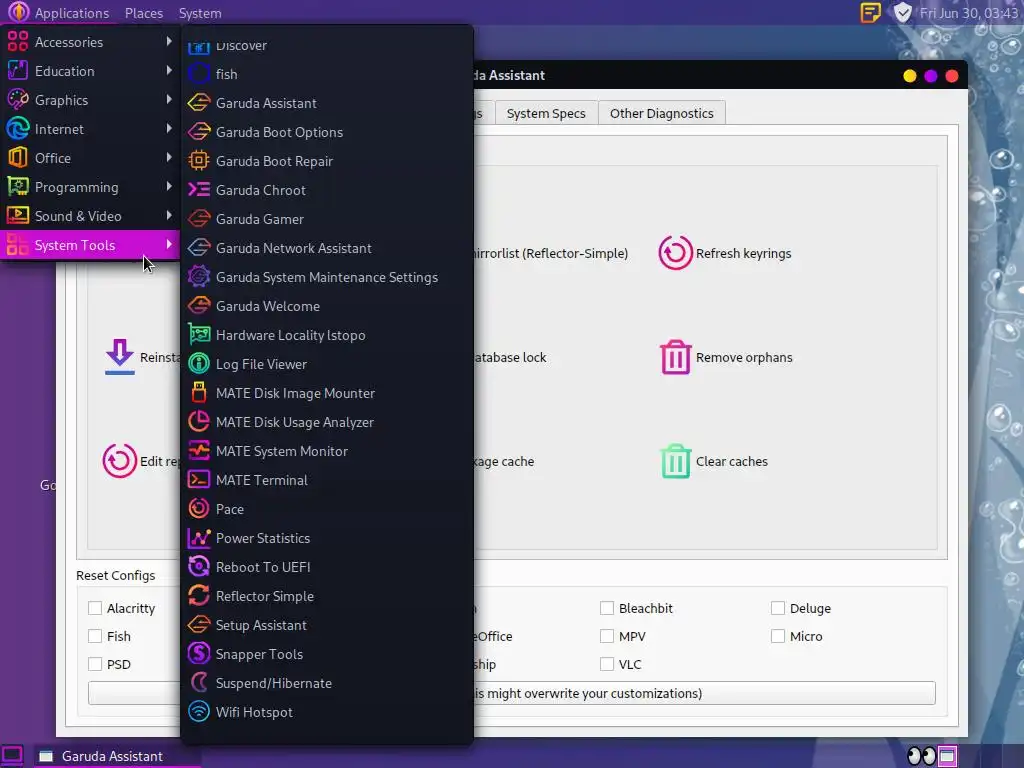Click the clock showing Fri Jun 30, 03:43
Viewport: 1024px width, 768px height.
pos(968,13)
